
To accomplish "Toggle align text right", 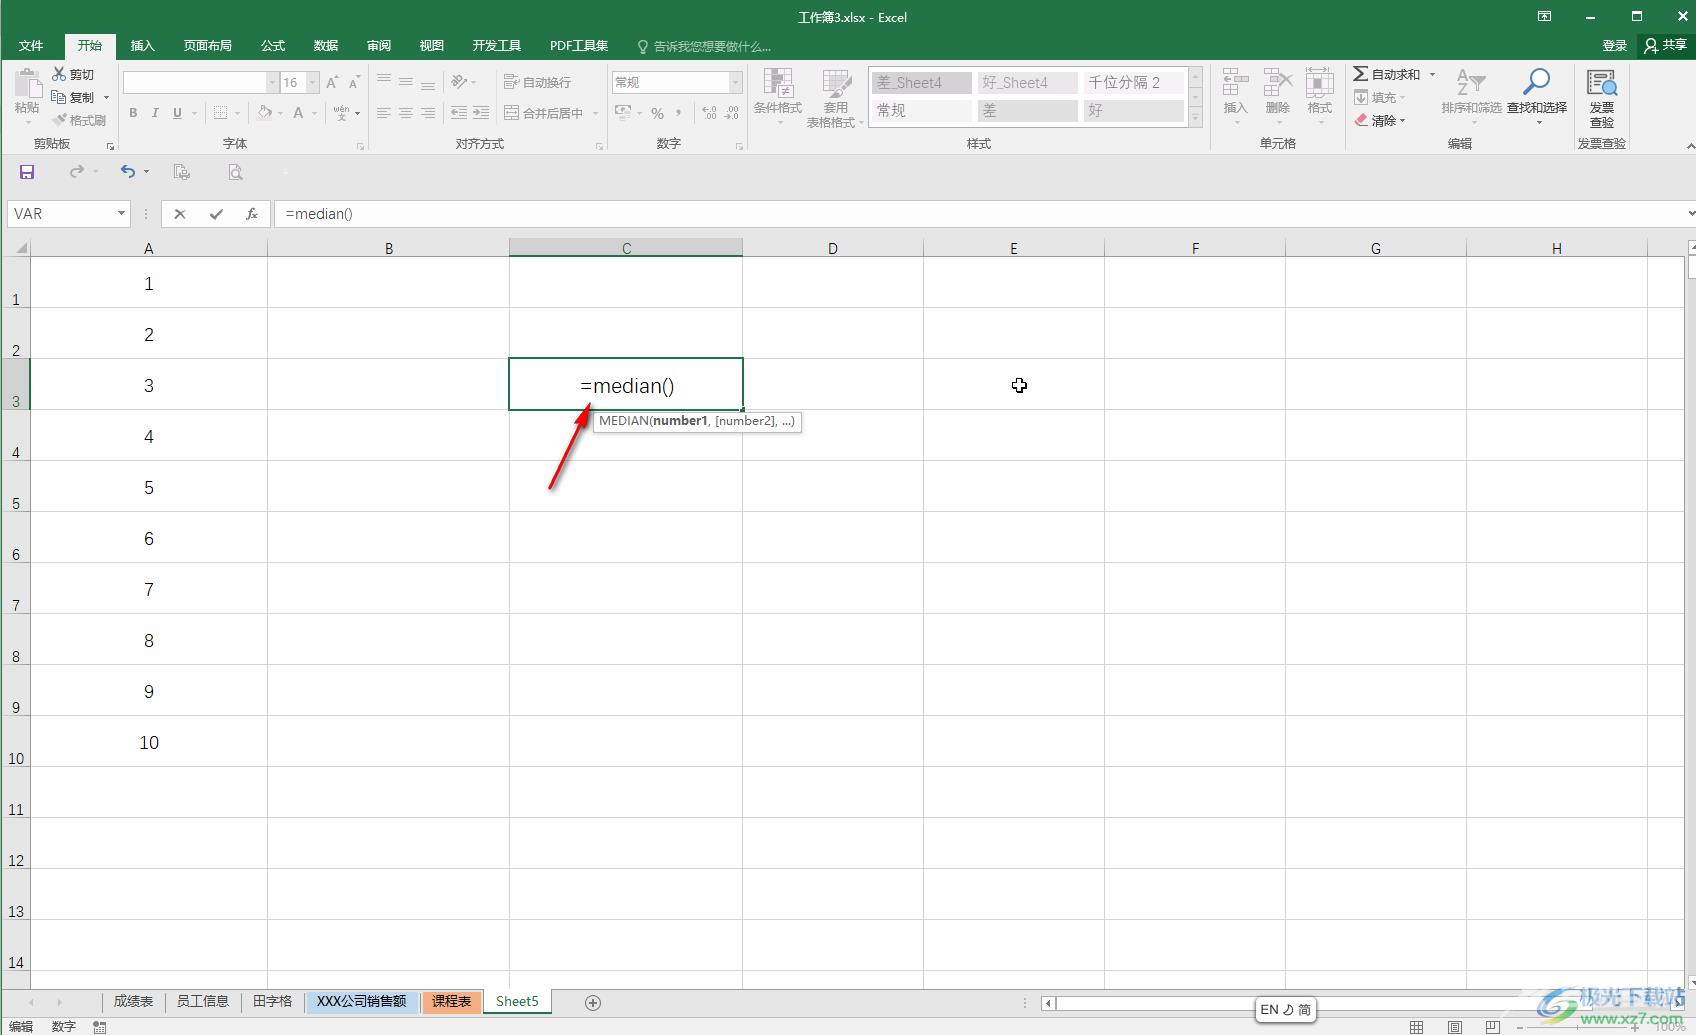I will 428,113.
